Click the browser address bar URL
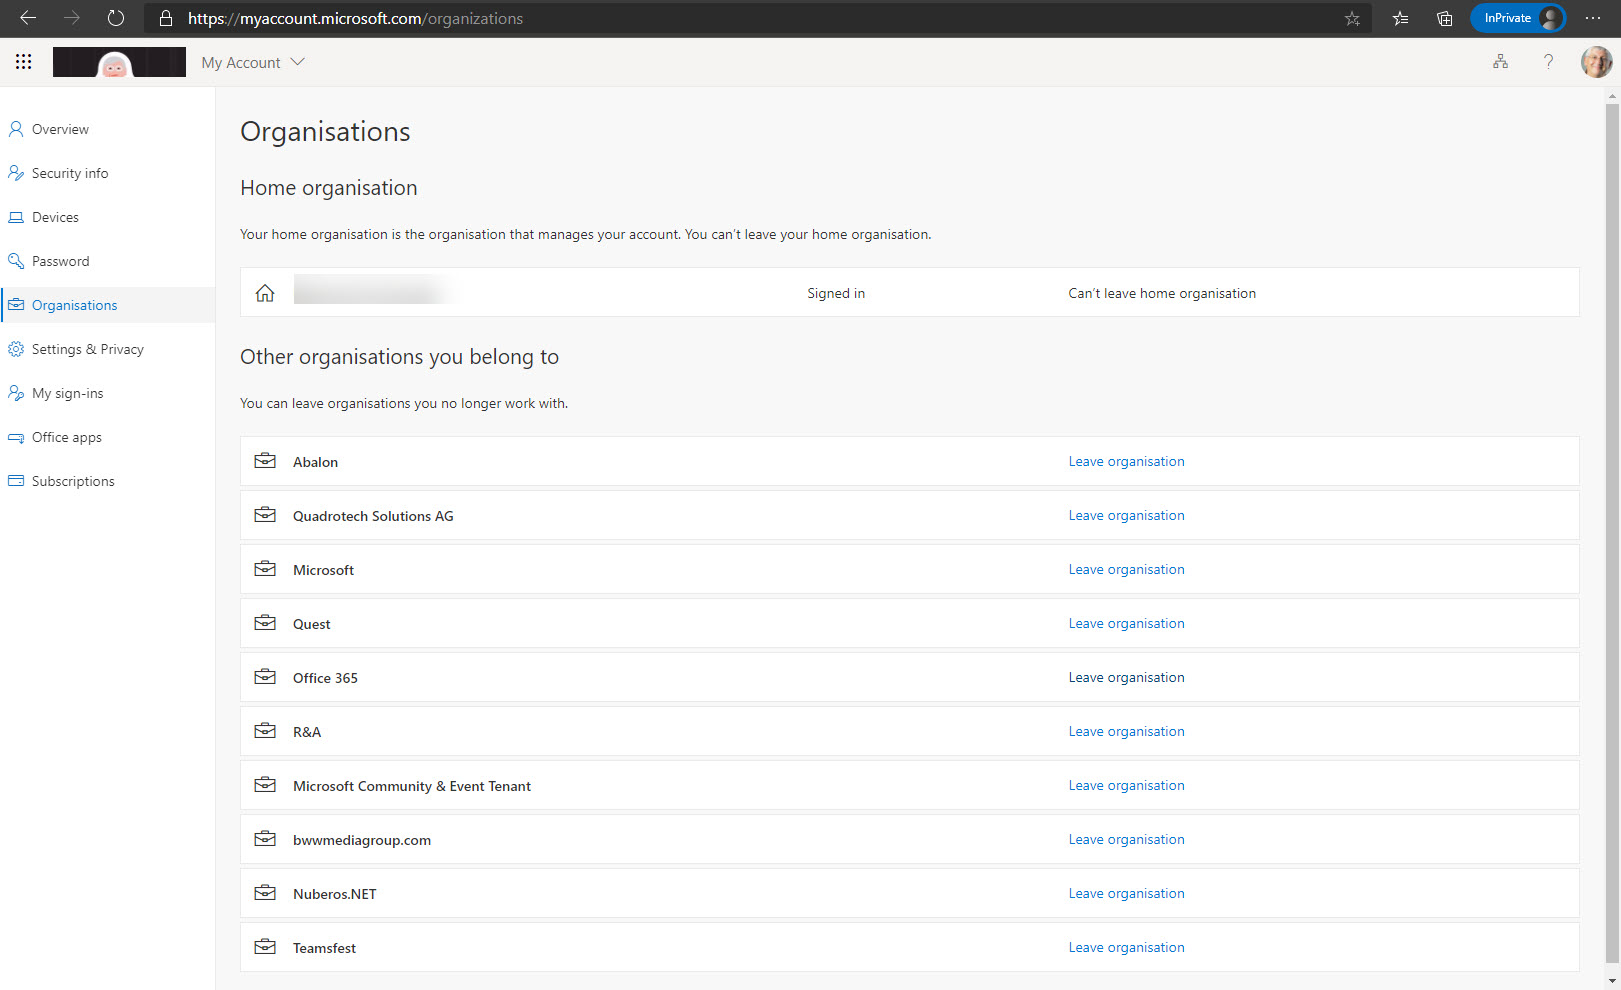Screen dimensions: 1621x990 click(x=355, y=18)
